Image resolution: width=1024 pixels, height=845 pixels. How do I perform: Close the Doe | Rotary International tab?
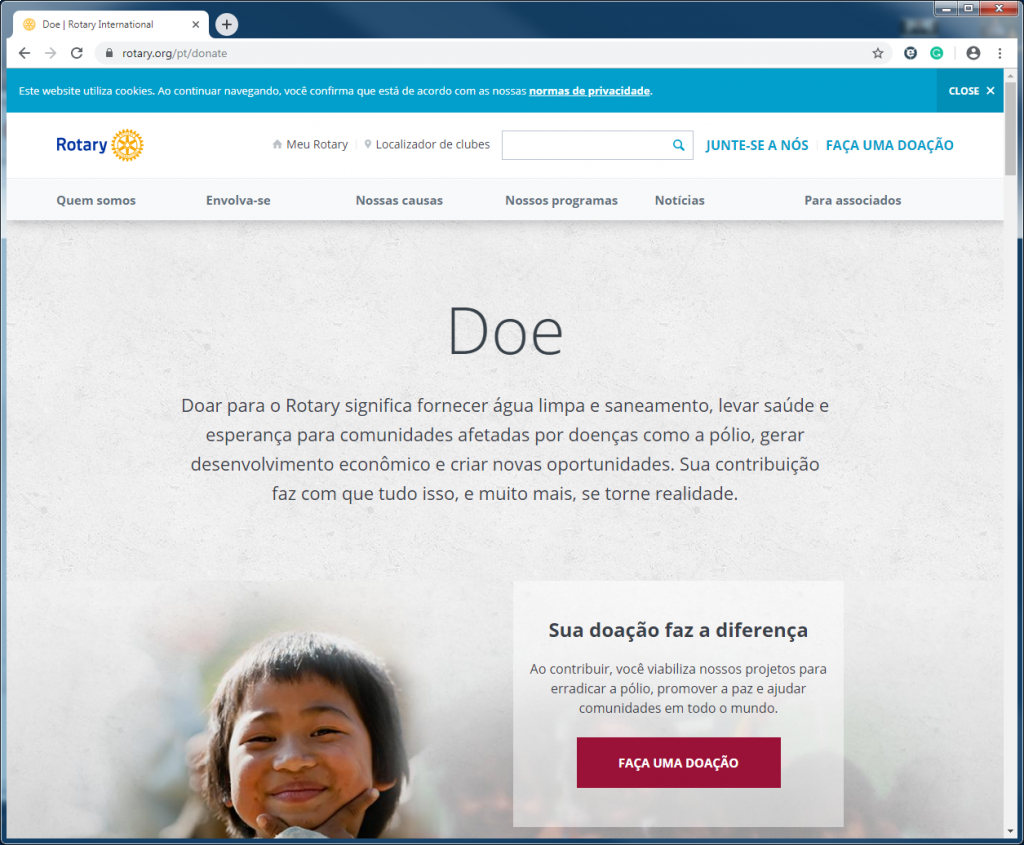[x=195, y=24]
